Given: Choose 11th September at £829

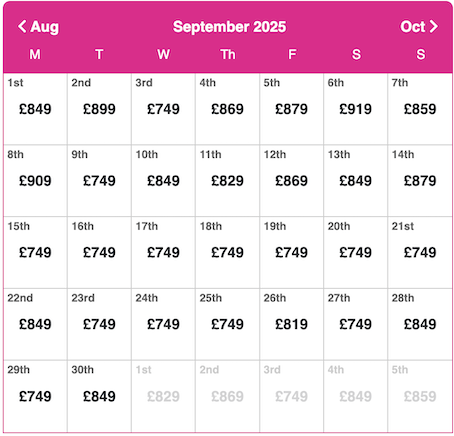Looking at the screenshot, I should coord(227,181).
